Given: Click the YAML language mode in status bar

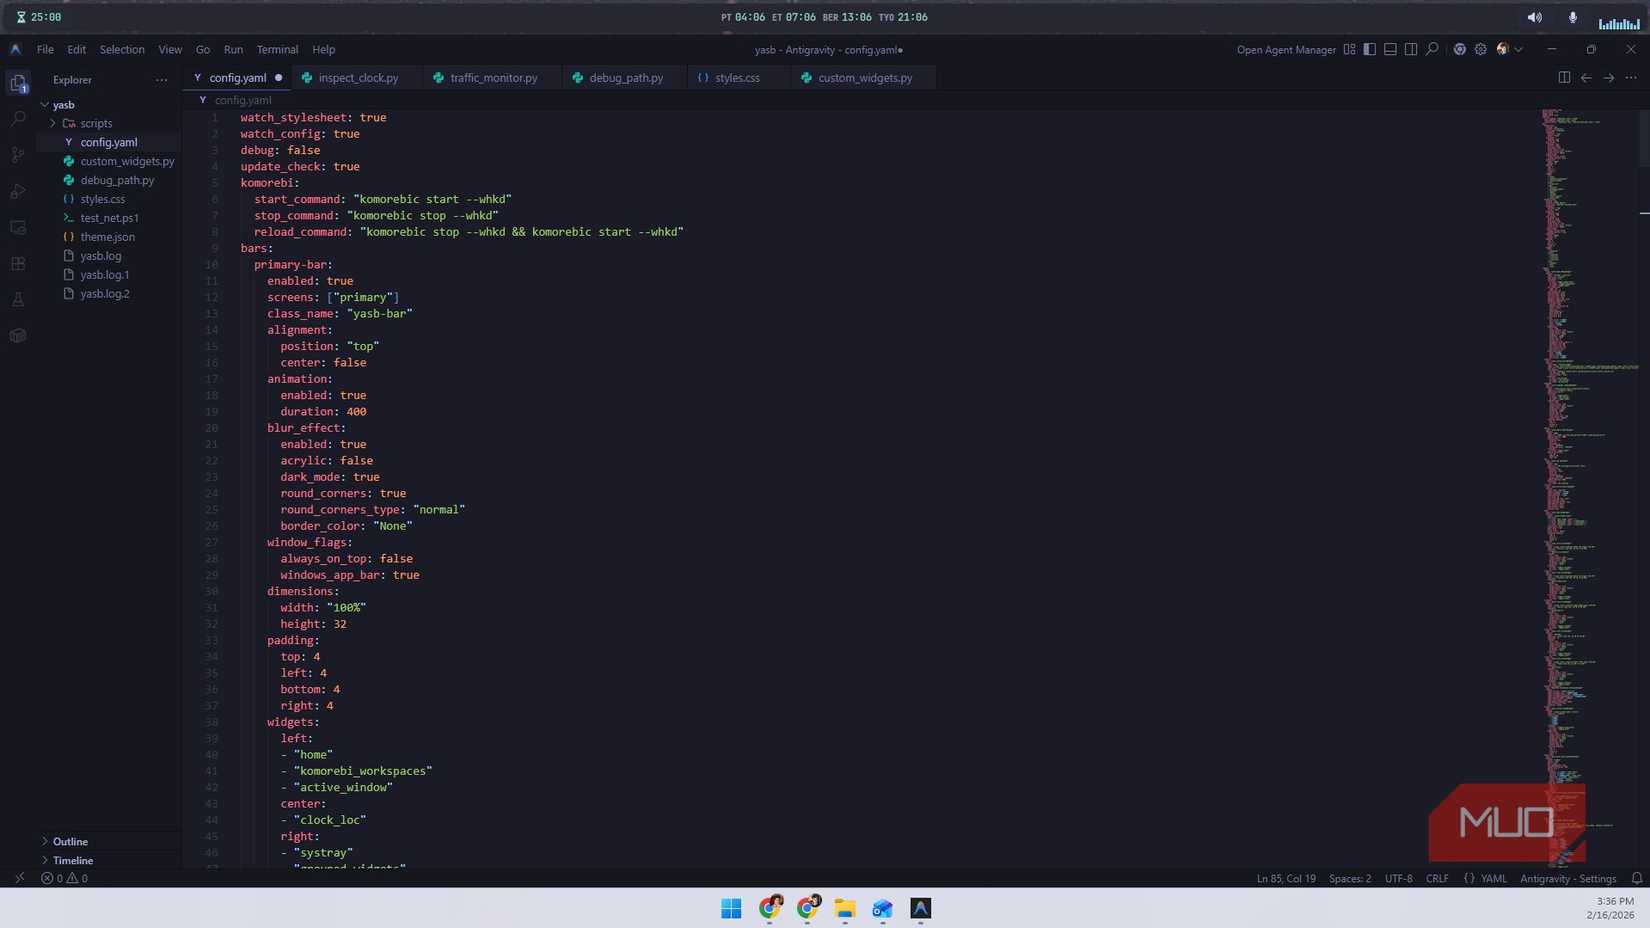Looking at the screenshot, I should [x=1493, y=878].
